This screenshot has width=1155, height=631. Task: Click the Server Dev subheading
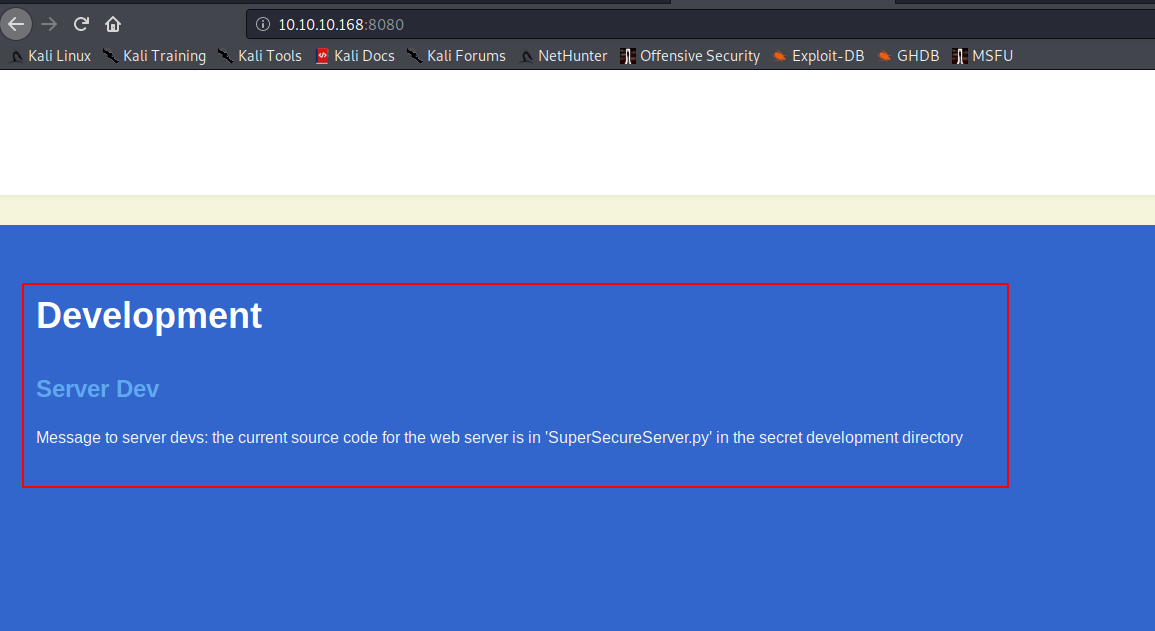click(x=97, y=389)
